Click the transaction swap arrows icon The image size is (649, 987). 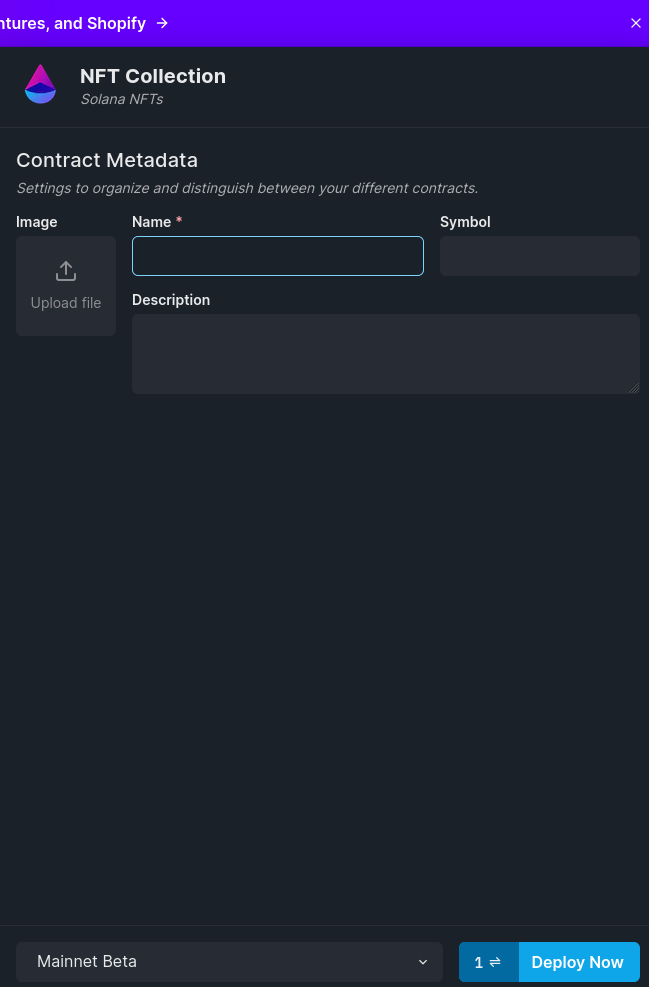point(495,962)
